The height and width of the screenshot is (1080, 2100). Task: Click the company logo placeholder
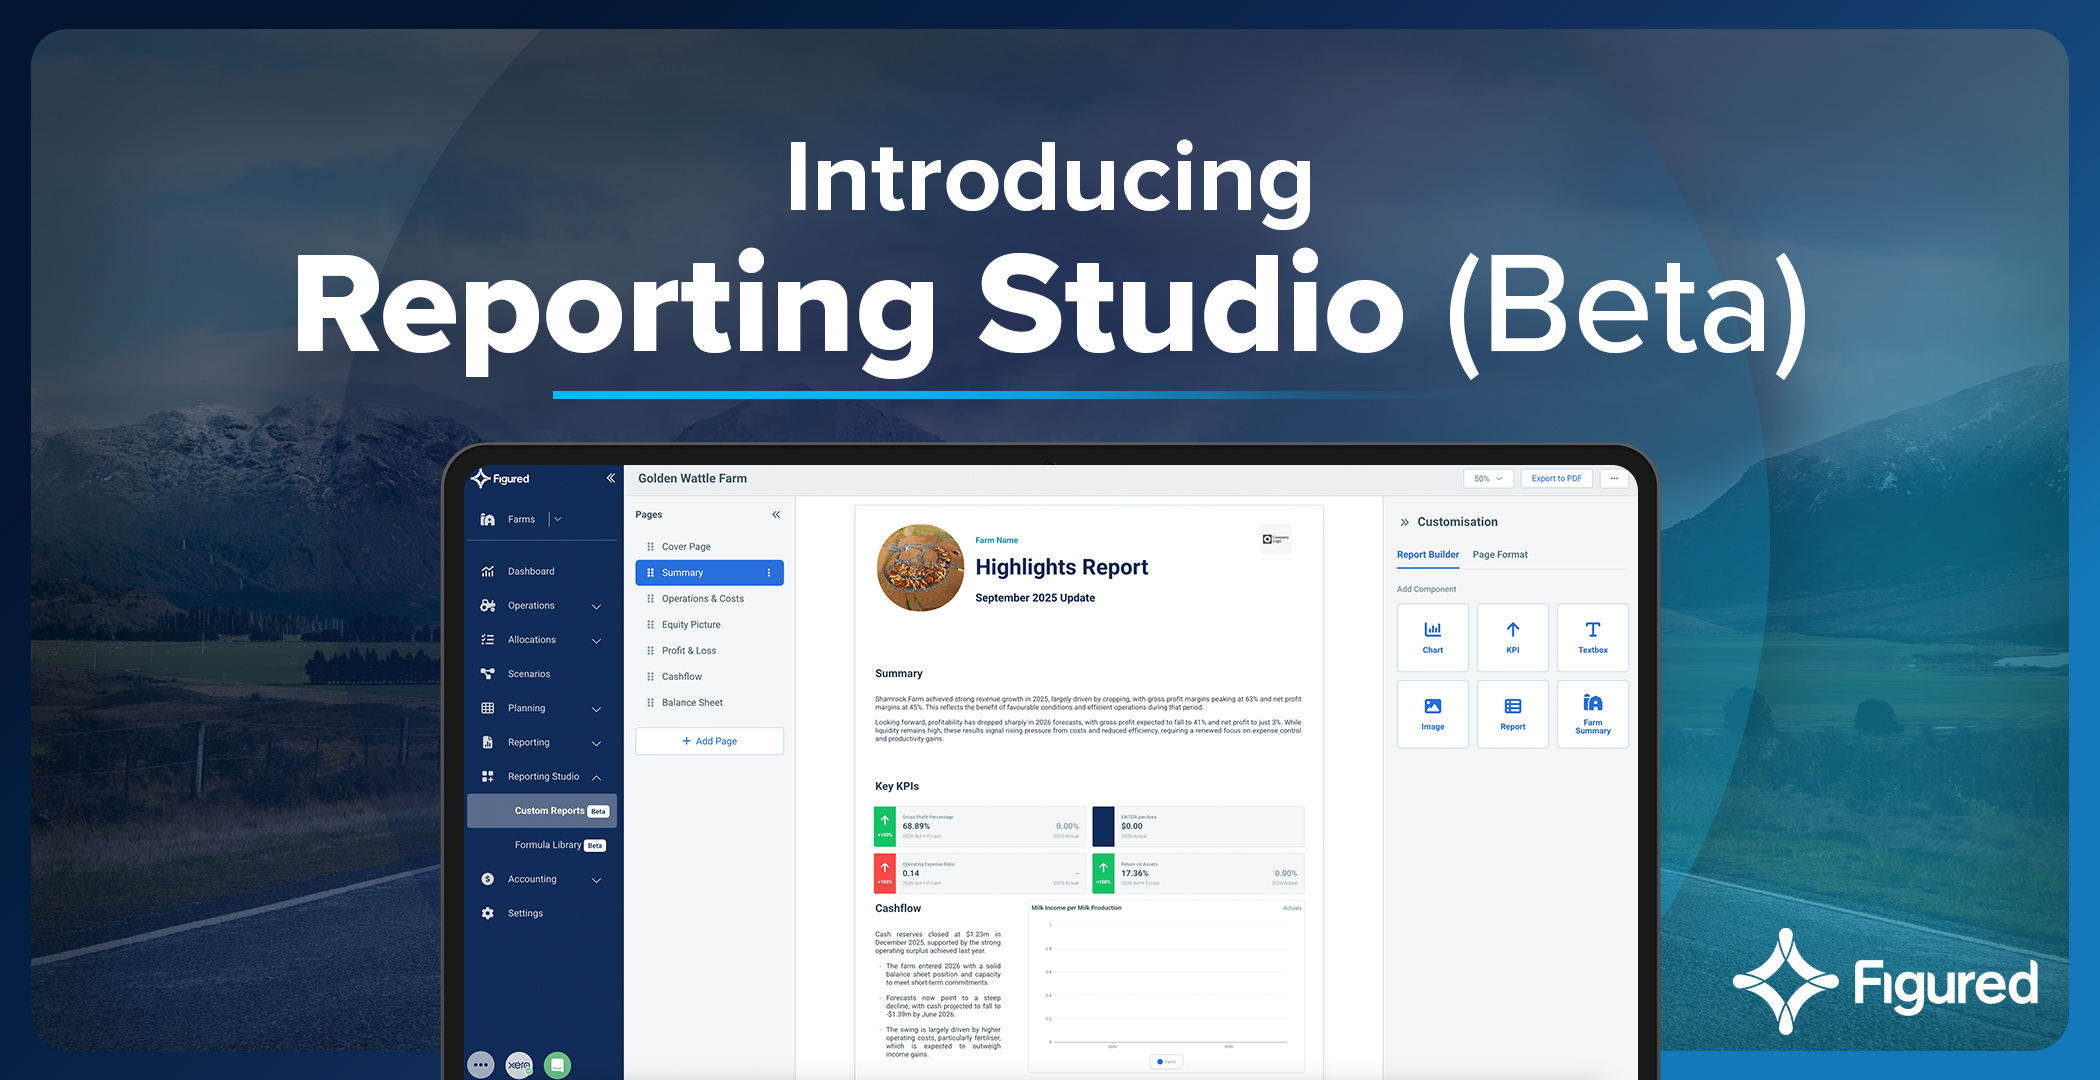pos(1275,539)
